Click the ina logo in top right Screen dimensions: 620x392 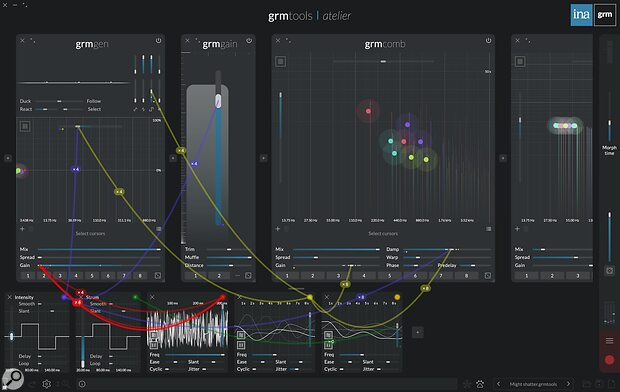pyautogui.click(x=581, y=15)
